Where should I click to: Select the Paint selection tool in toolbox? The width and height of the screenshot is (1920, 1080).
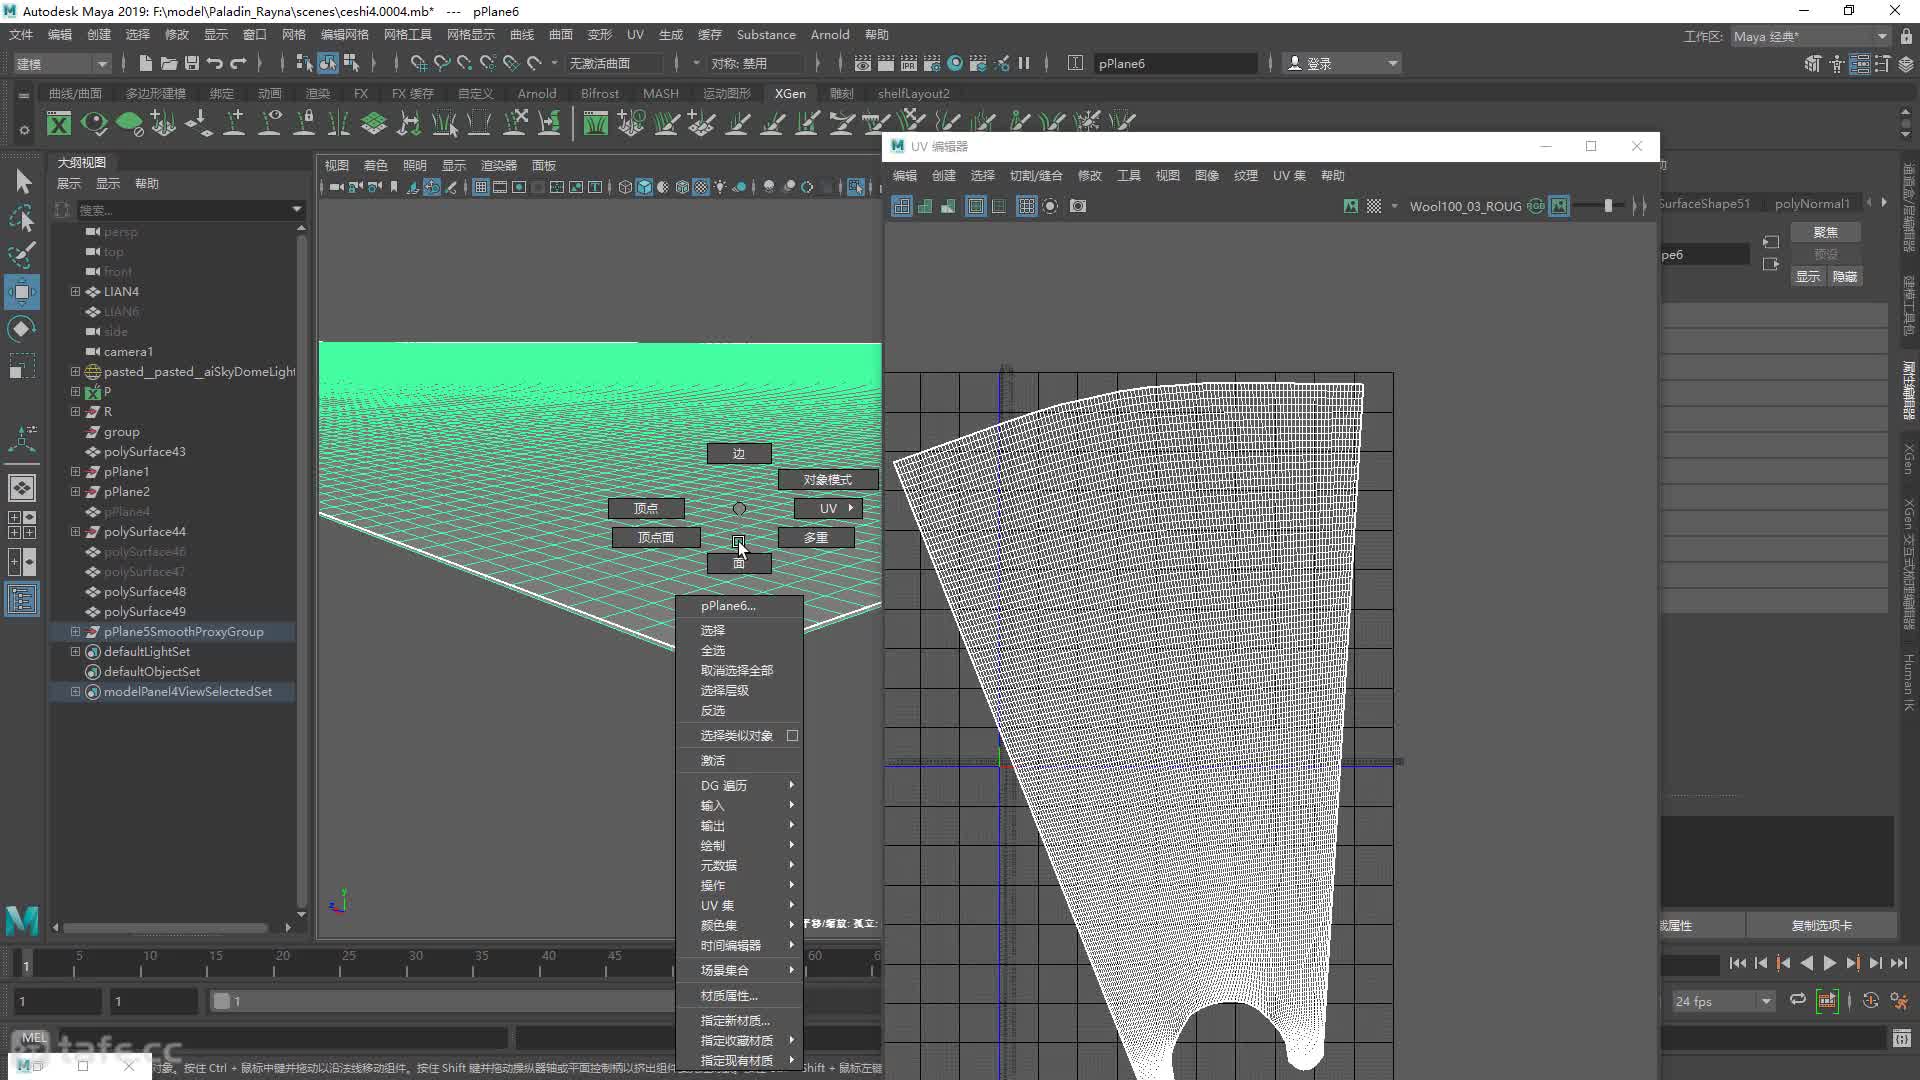pyautogui.click(x=21, y=255)
